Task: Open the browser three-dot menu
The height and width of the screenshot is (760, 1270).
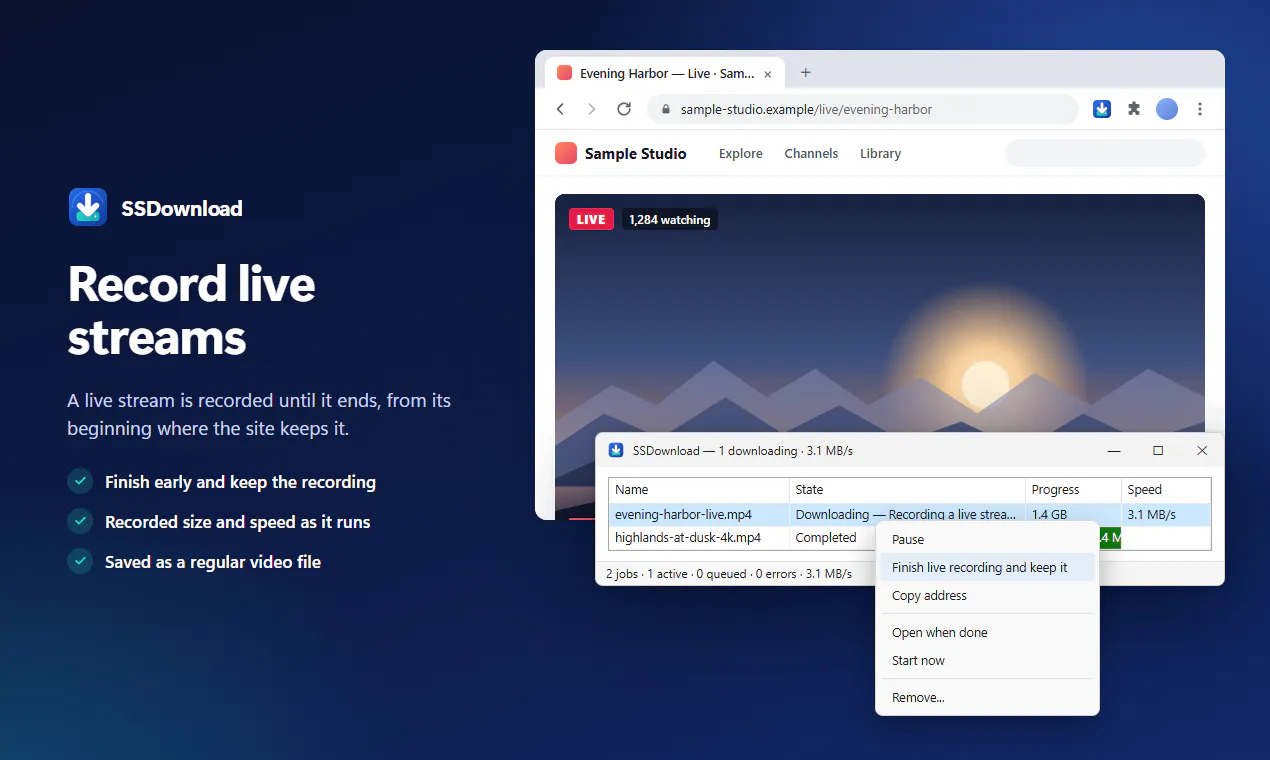Action: tap(1200, 109)
